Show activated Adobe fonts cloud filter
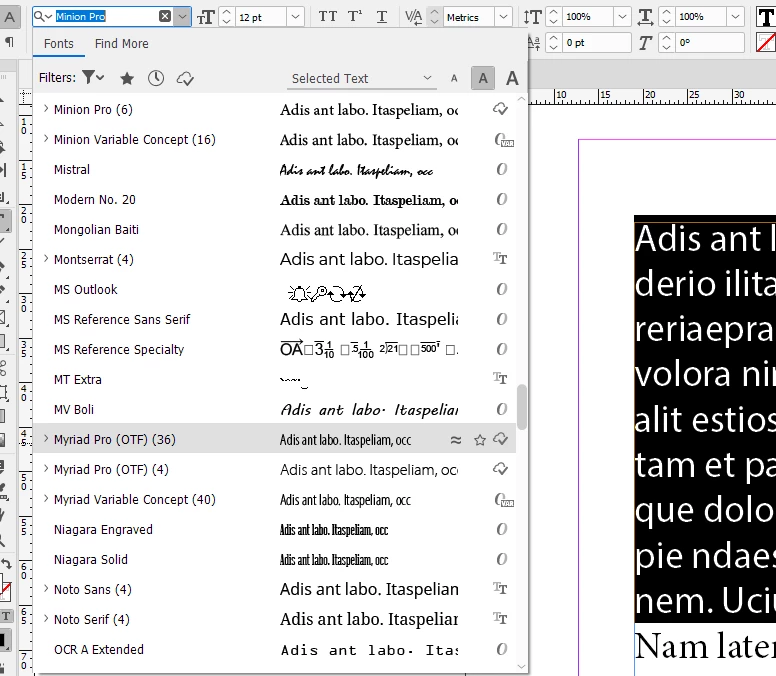 pyautogui.click(x=185, y=78)
